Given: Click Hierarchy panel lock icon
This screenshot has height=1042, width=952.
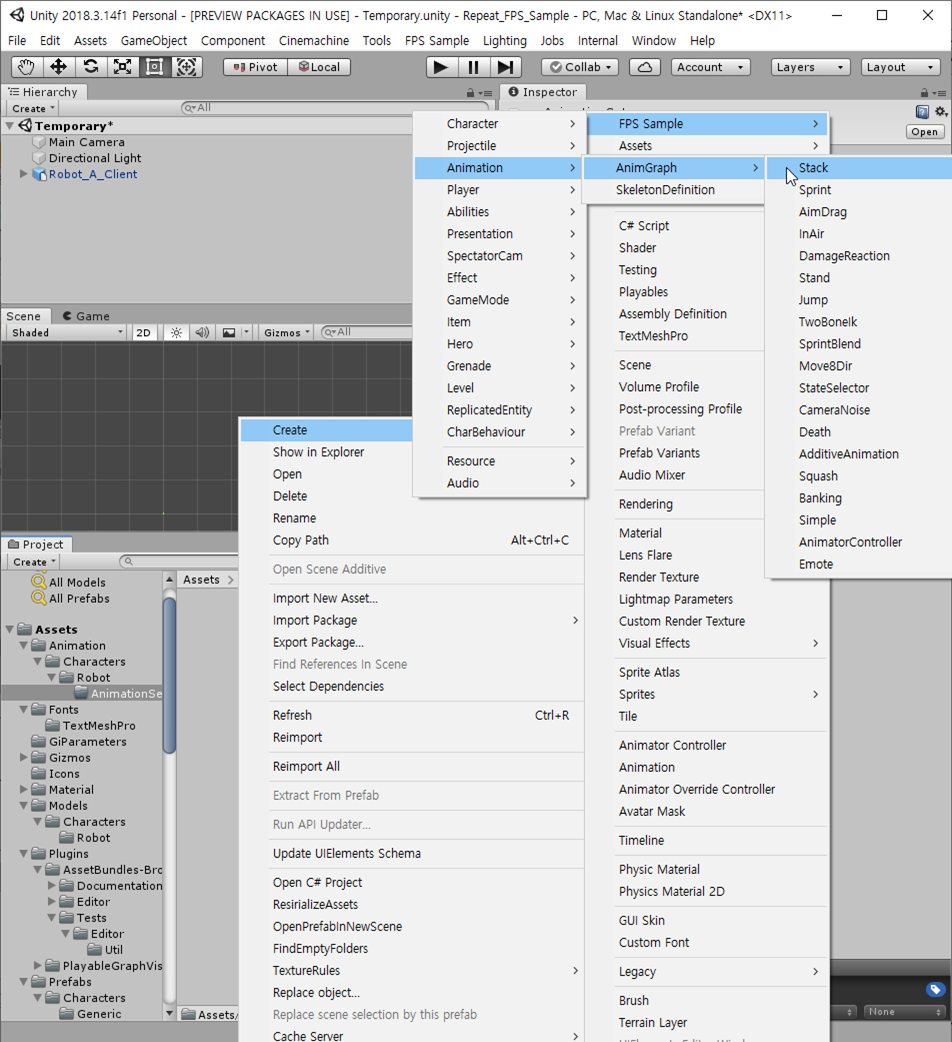Looking at the screenshot, I should (x=470, y=93).
